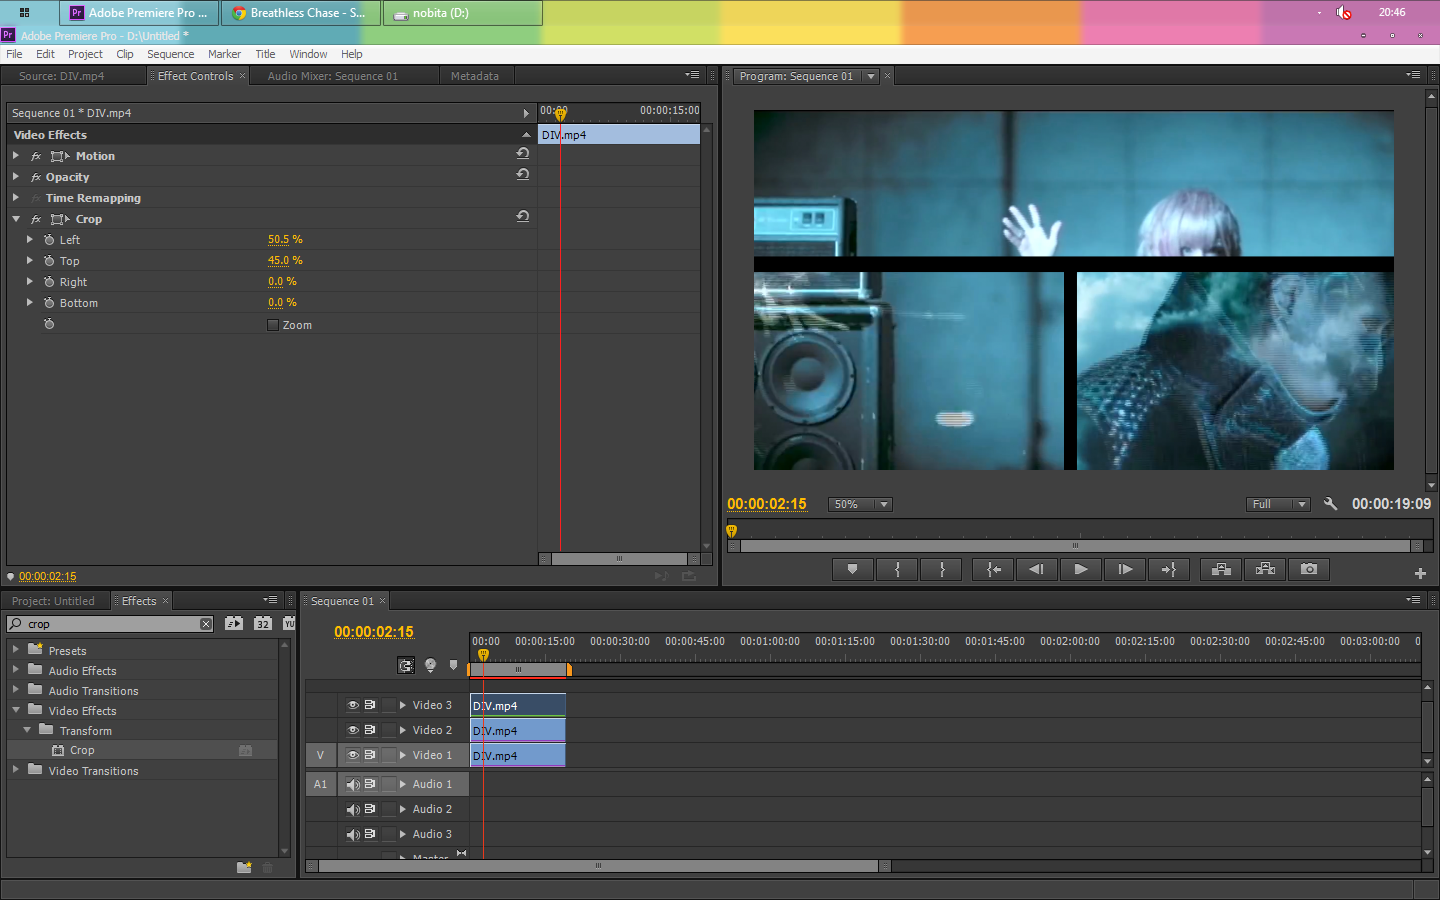Open the 50% zoom level dropdown
The image size is (1440, 900).
point(860,504)
